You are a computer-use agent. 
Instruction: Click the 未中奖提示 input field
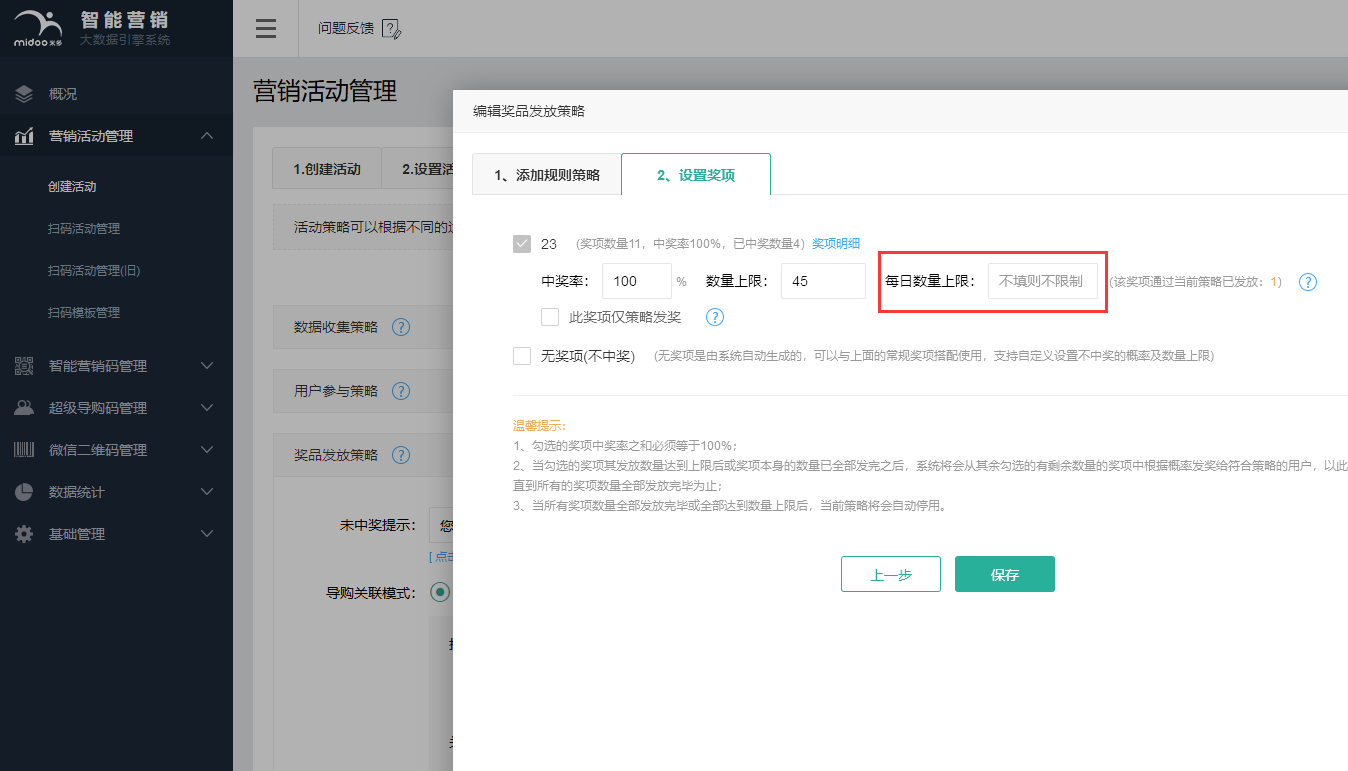click(x=441, y=525)
